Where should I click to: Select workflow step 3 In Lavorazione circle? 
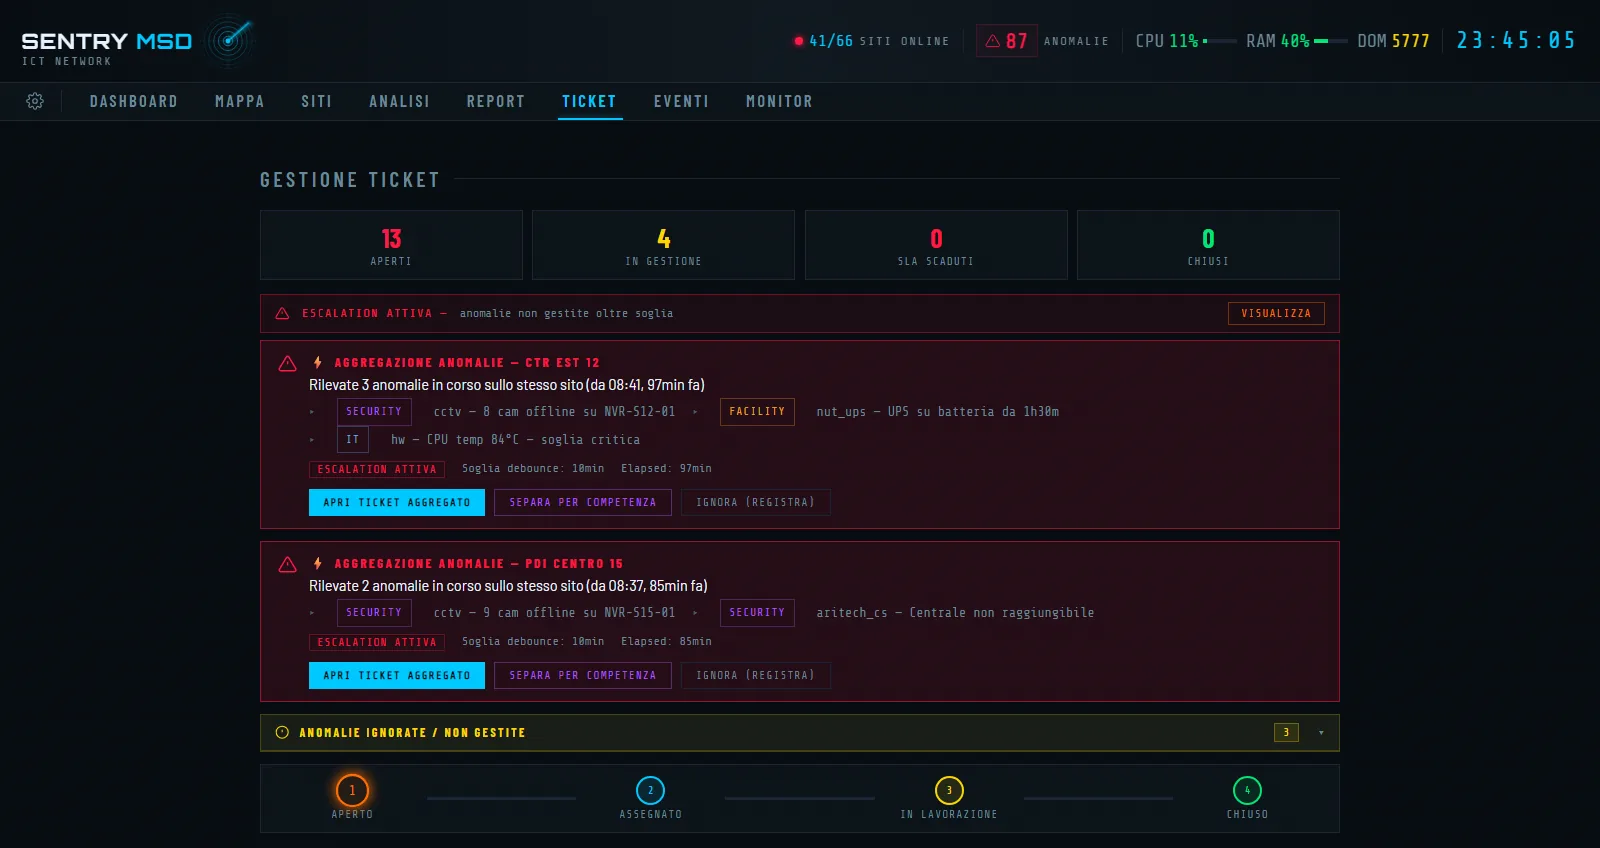click(x=949, y=790)
